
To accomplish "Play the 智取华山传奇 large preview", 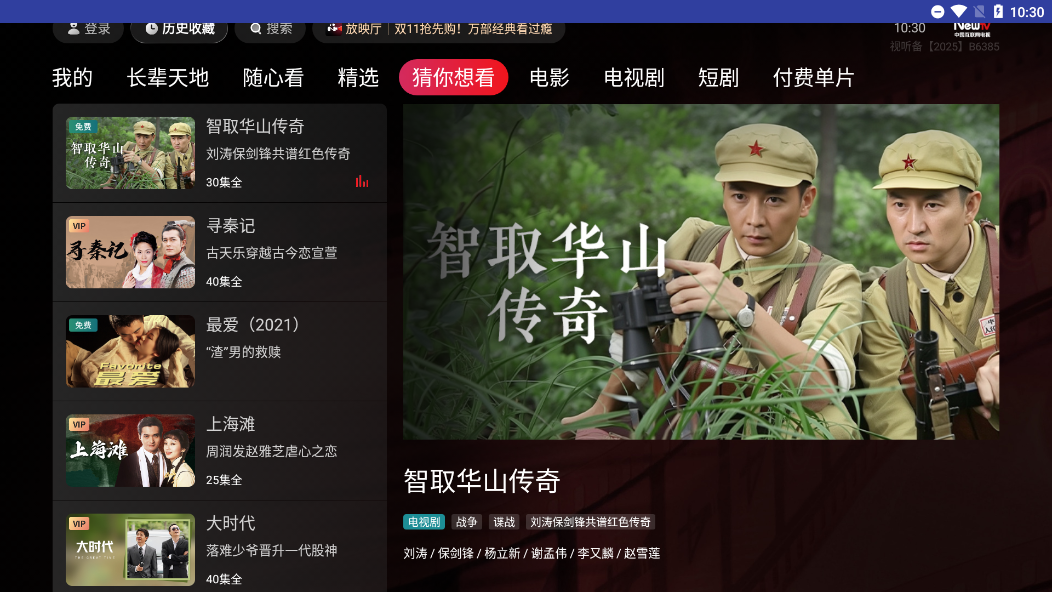I will [x=700, y=272].
